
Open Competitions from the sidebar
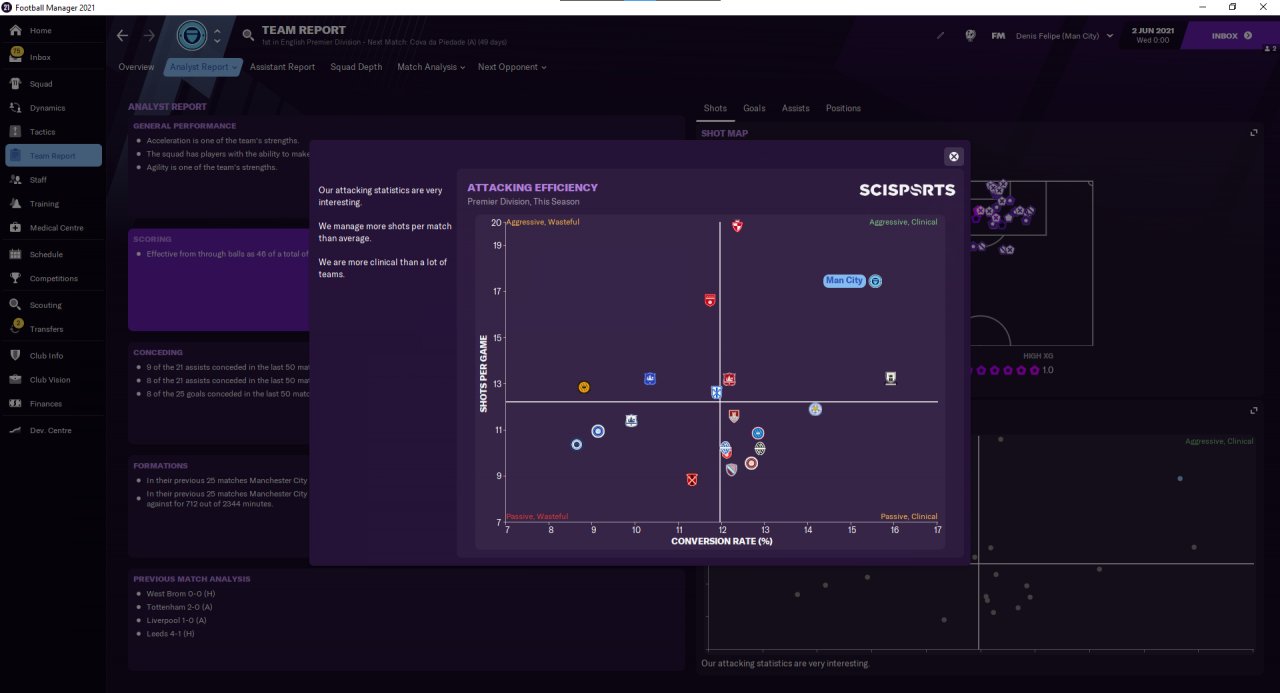tap(53, 279)
